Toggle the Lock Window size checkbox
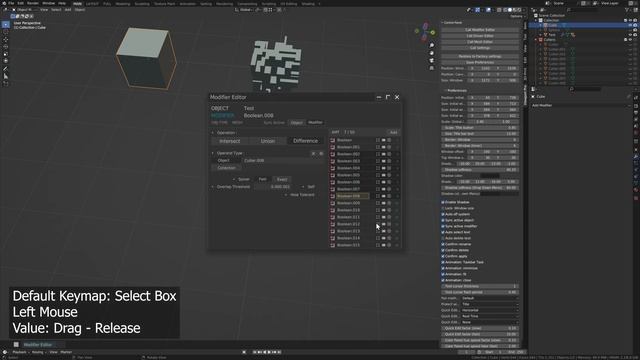 (443, 208)
